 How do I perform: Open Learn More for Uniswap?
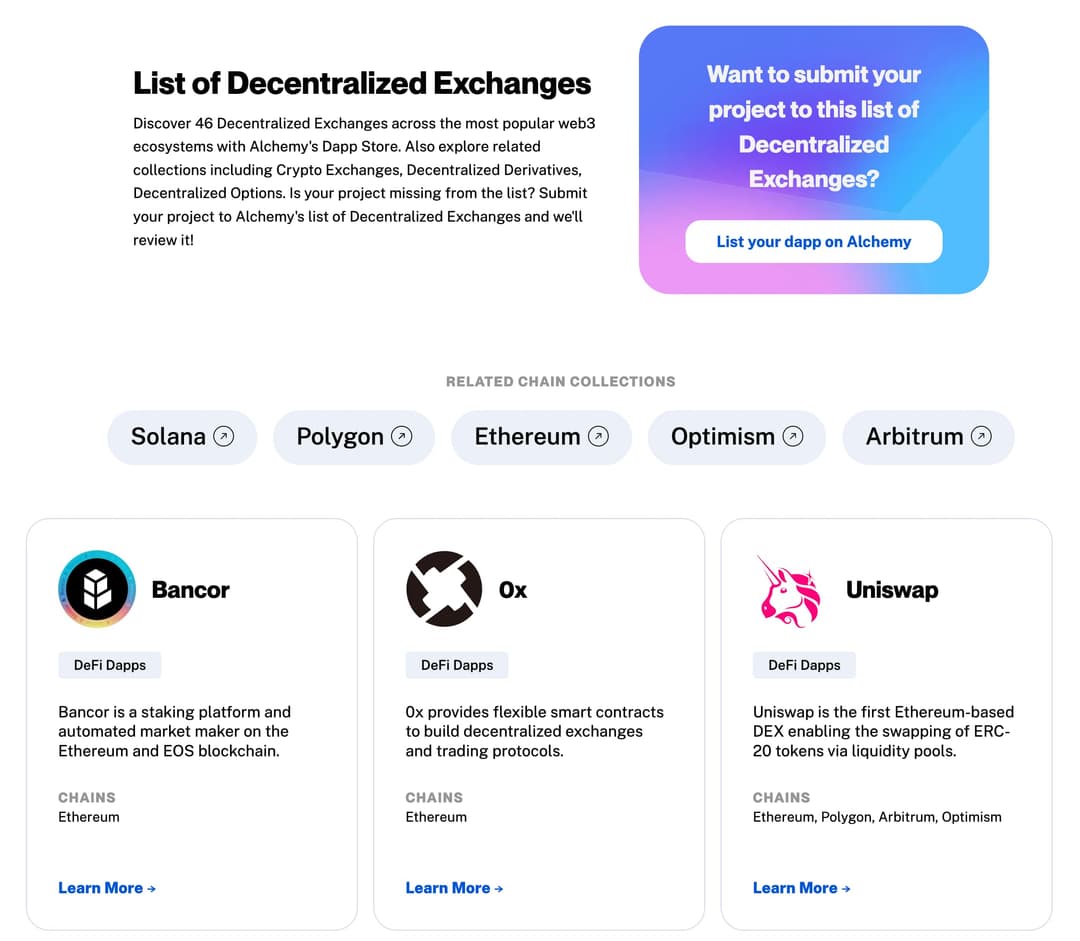point(801,888)
